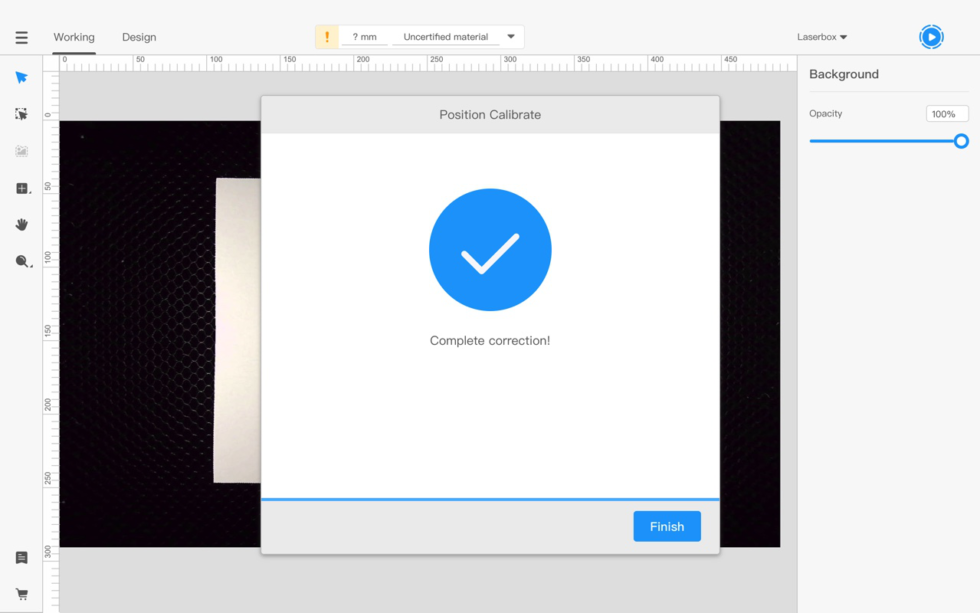Image resolution: width=980 pixels, height=613 pixels.
Task: Click the Opacity slider handle
Action: point(961,141)
